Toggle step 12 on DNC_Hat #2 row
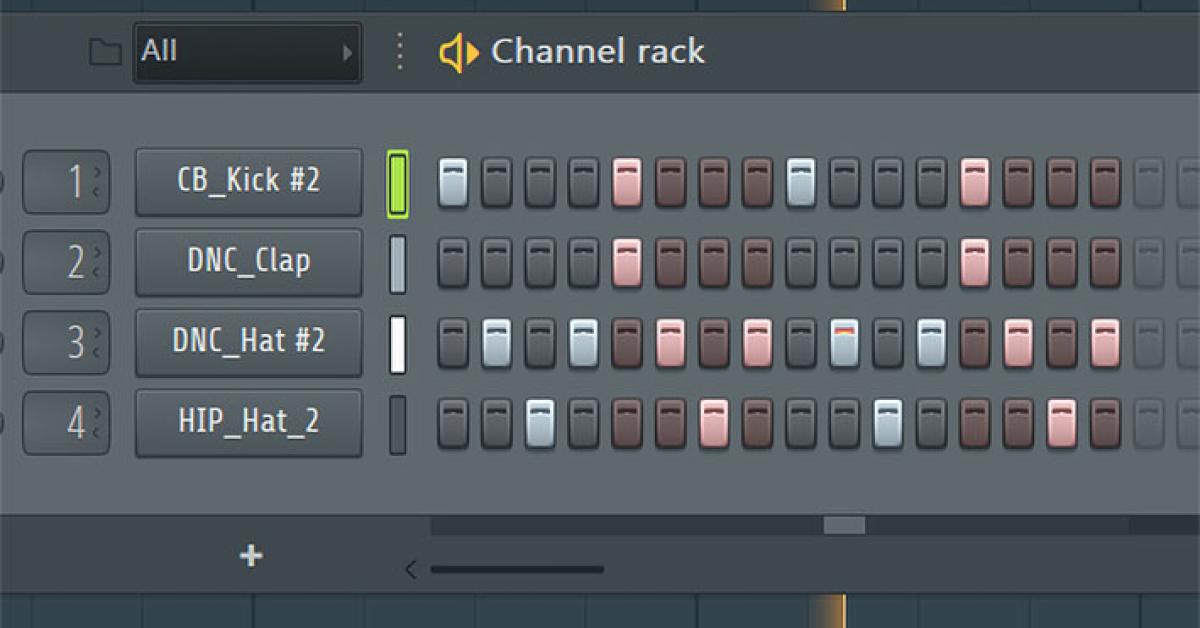 tap(932, 342)
